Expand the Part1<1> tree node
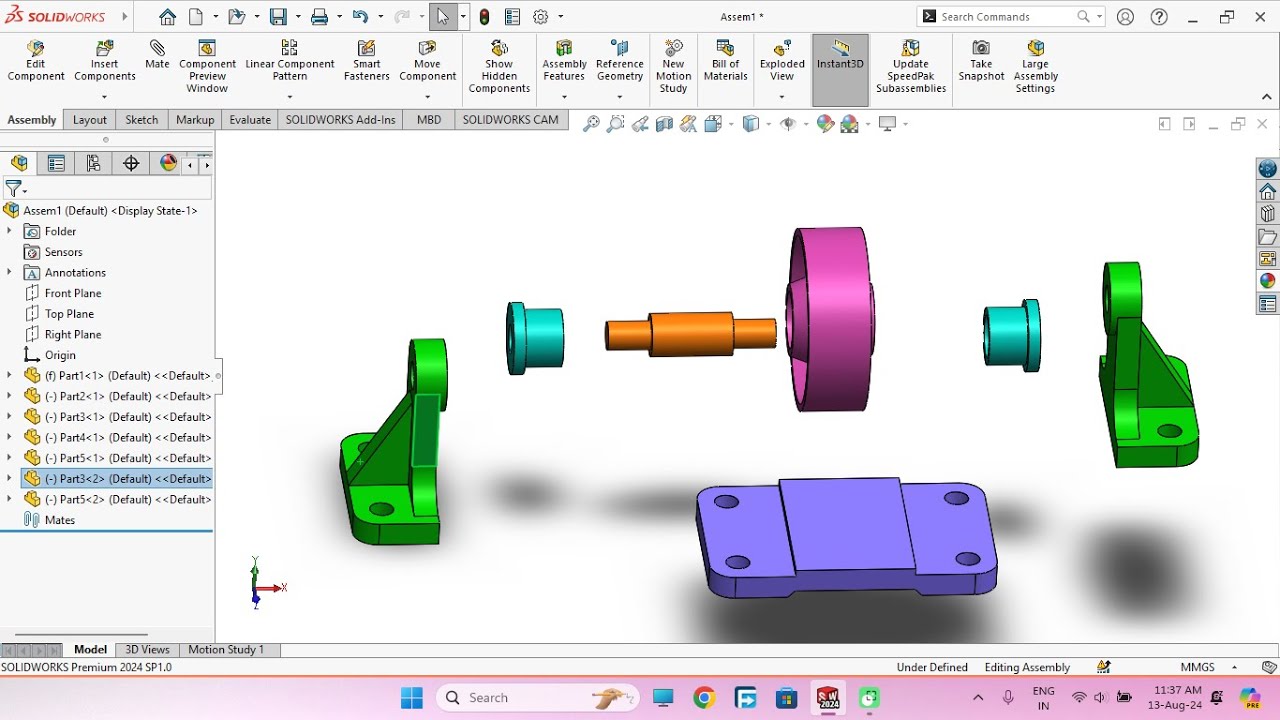 [10, 376]
